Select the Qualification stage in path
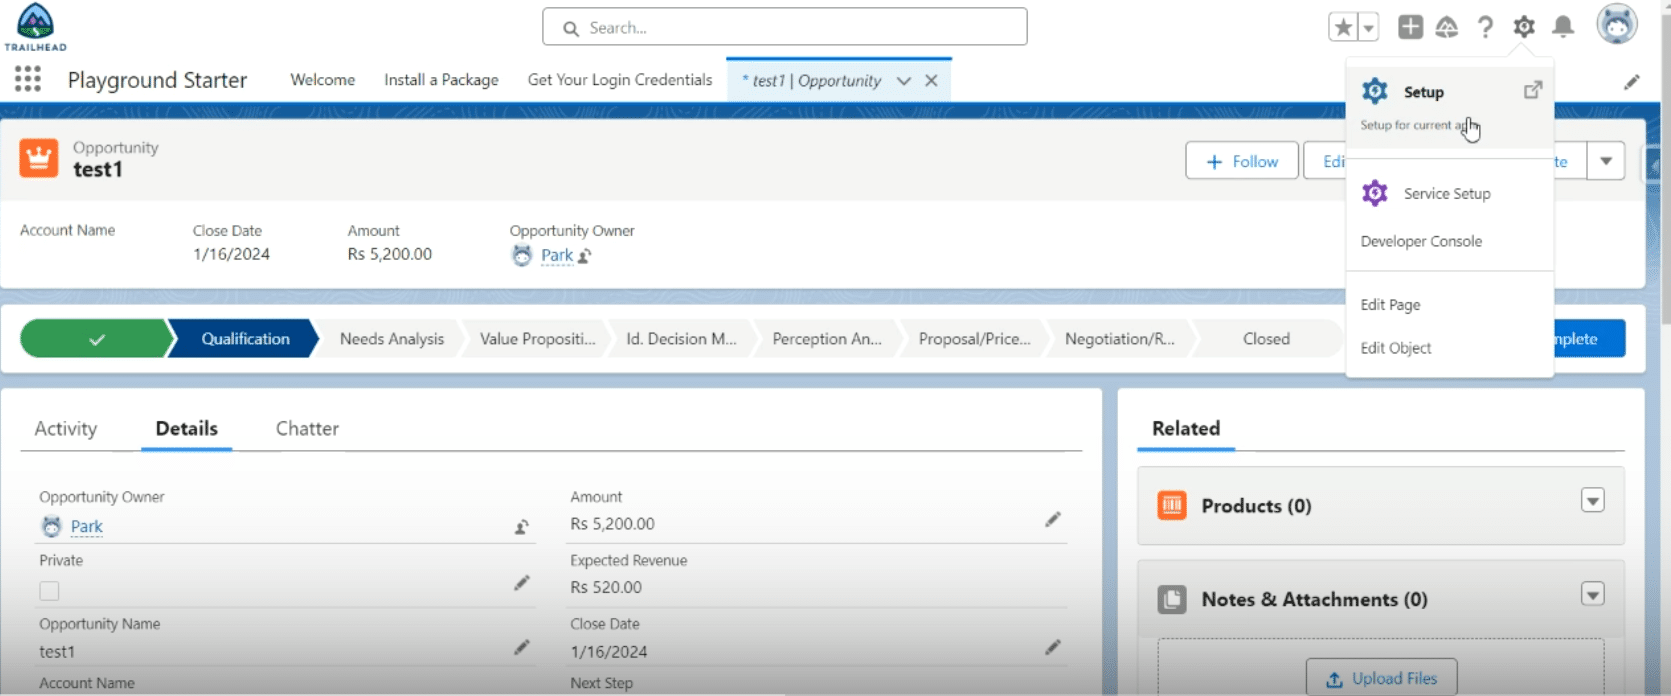Viewport: 1671px width, 696px height. click(x=245, y=339)
